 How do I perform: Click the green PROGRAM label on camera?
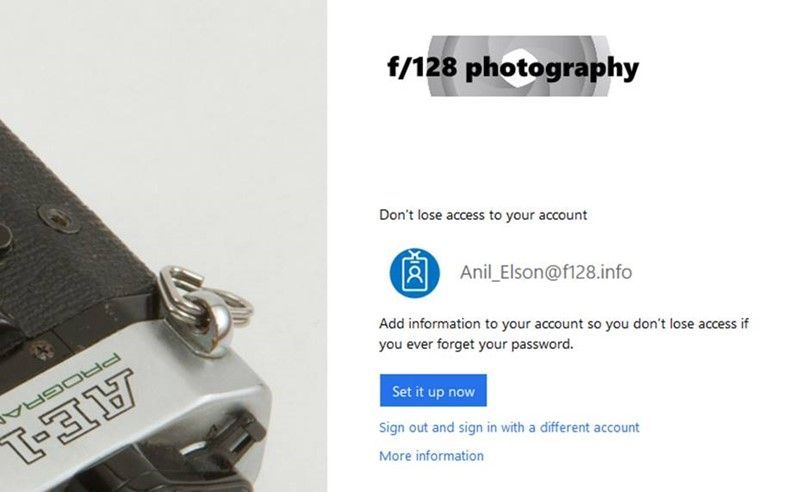click(59, 386)
